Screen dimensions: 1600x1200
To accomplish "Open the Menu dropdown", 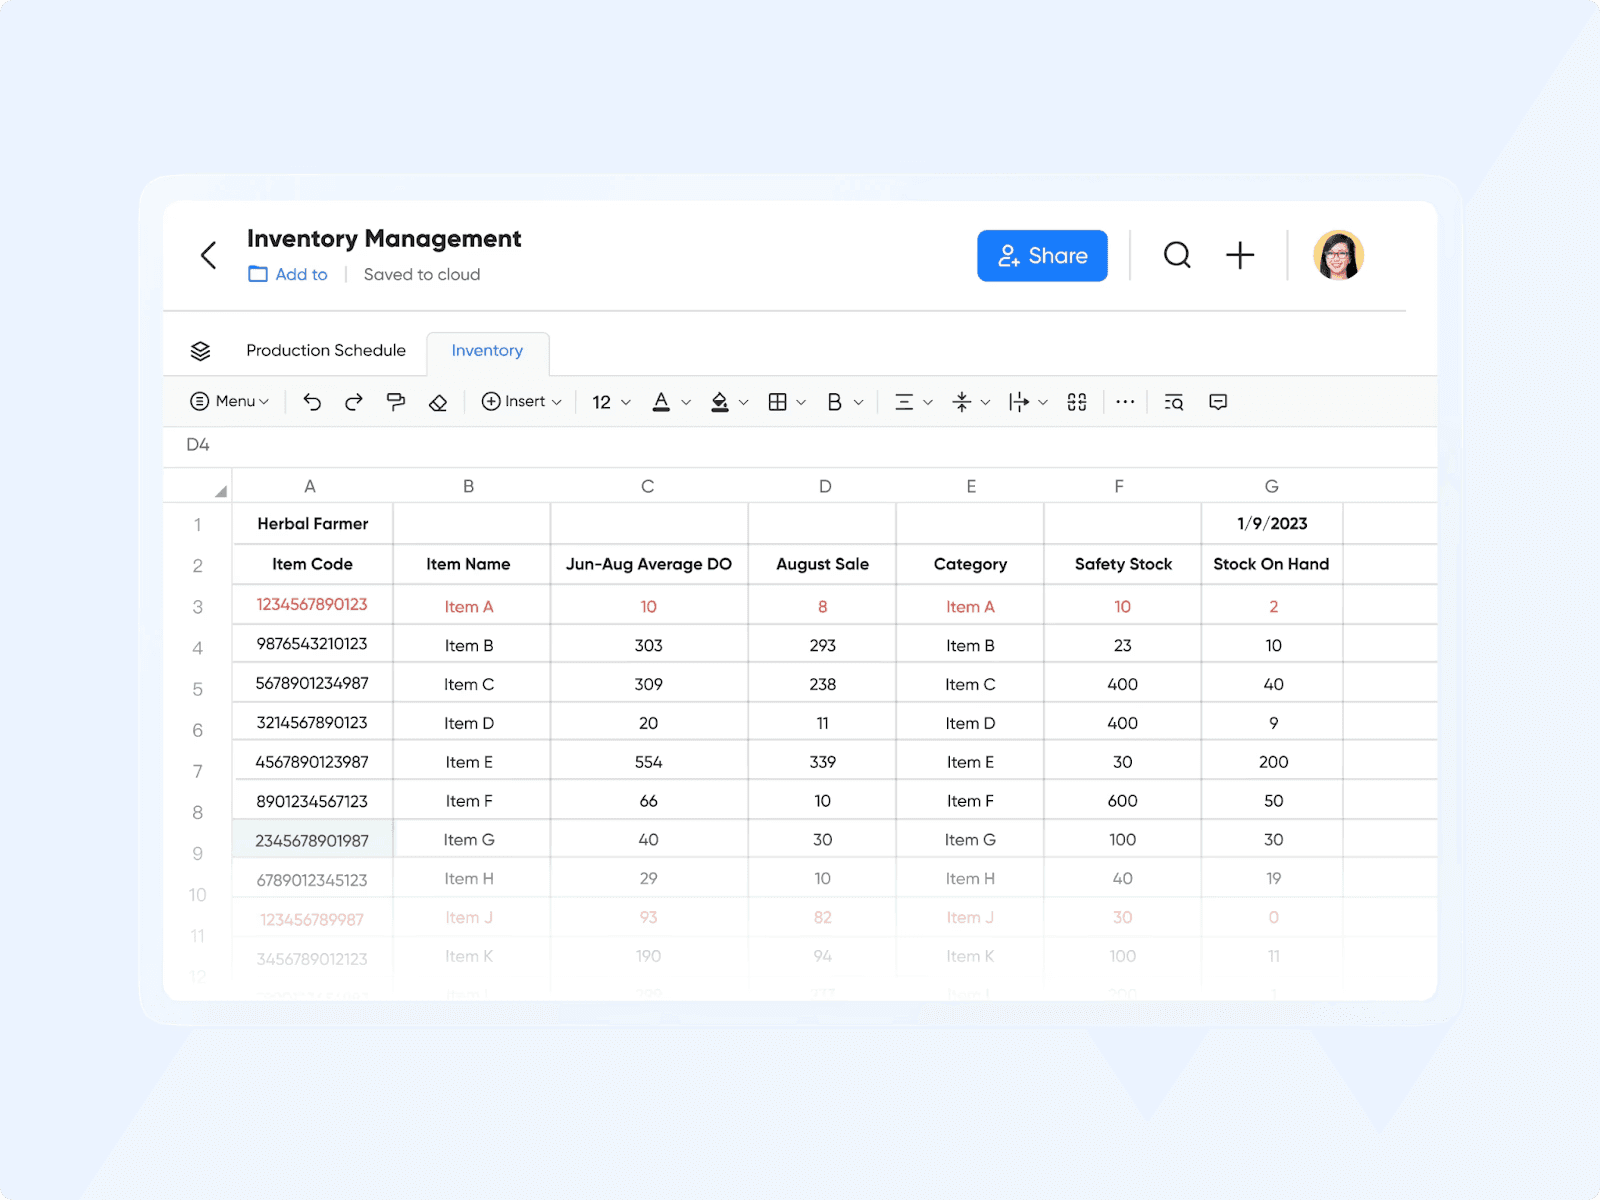I will tap(229, 401).
